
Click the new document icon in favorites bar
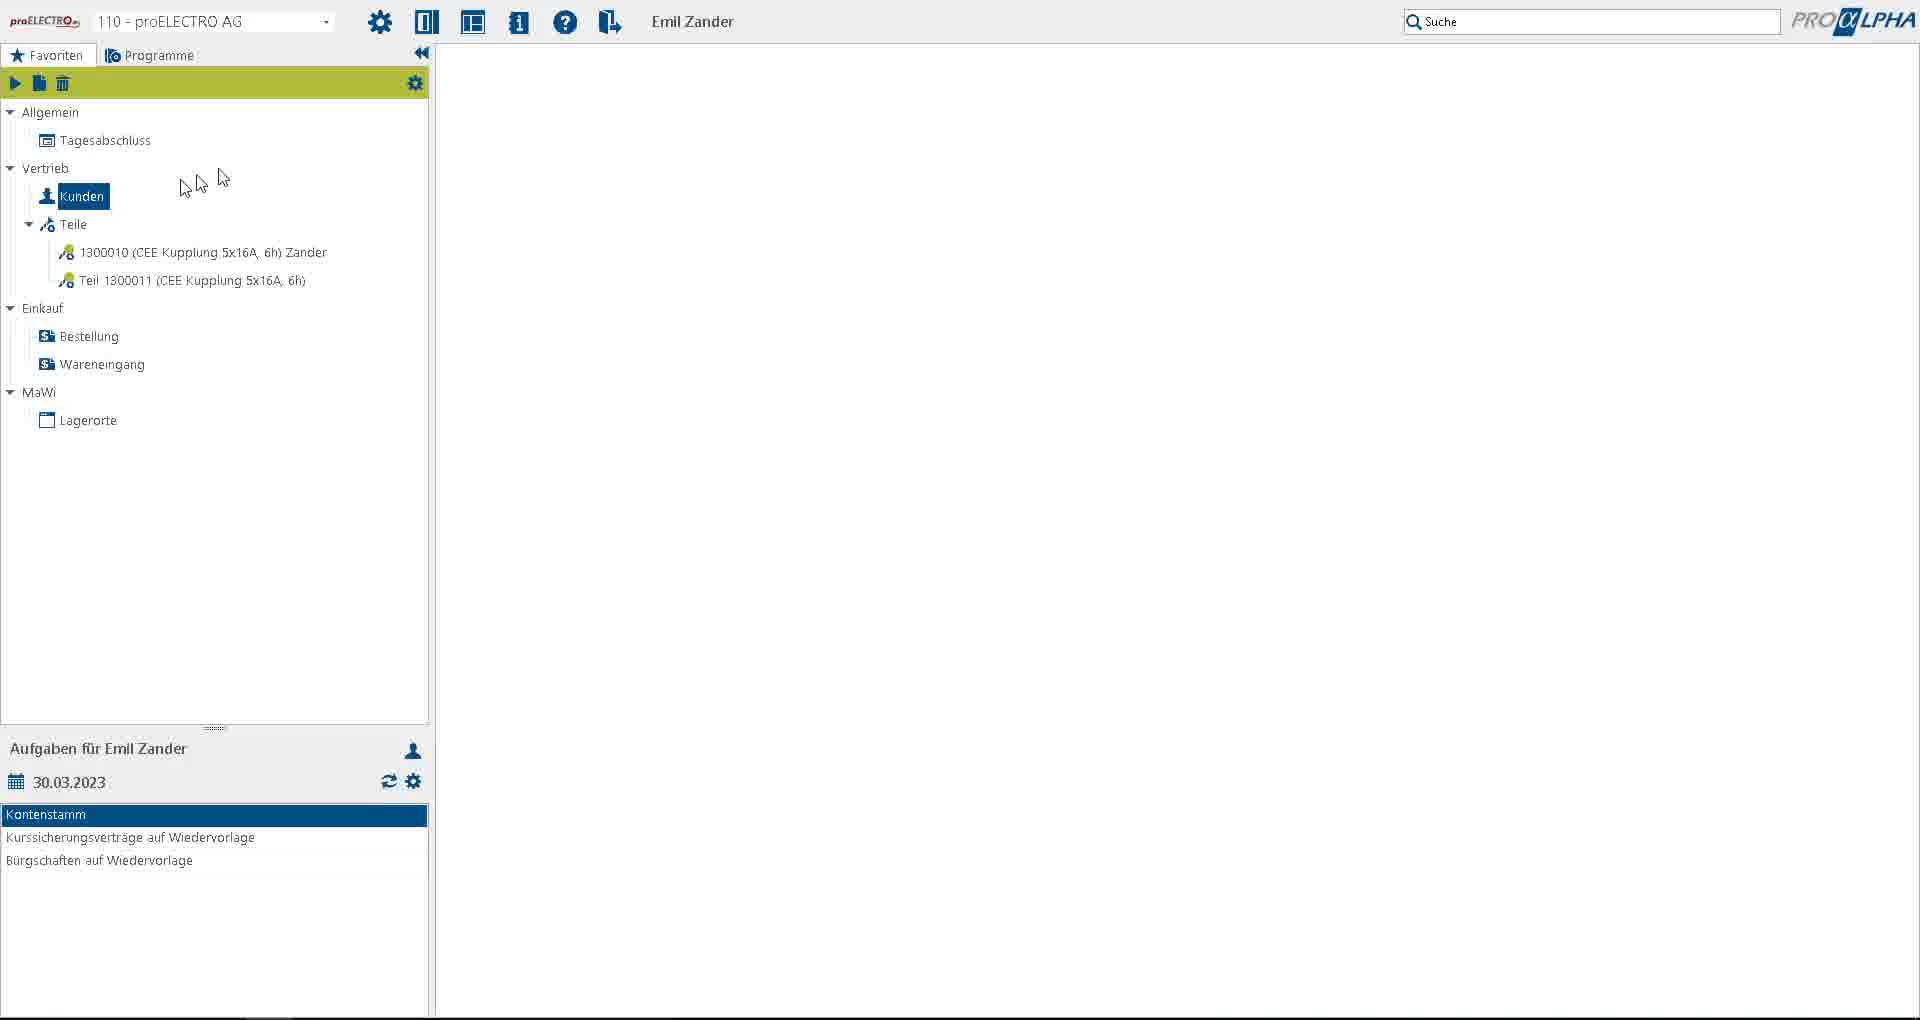point(39,83)
